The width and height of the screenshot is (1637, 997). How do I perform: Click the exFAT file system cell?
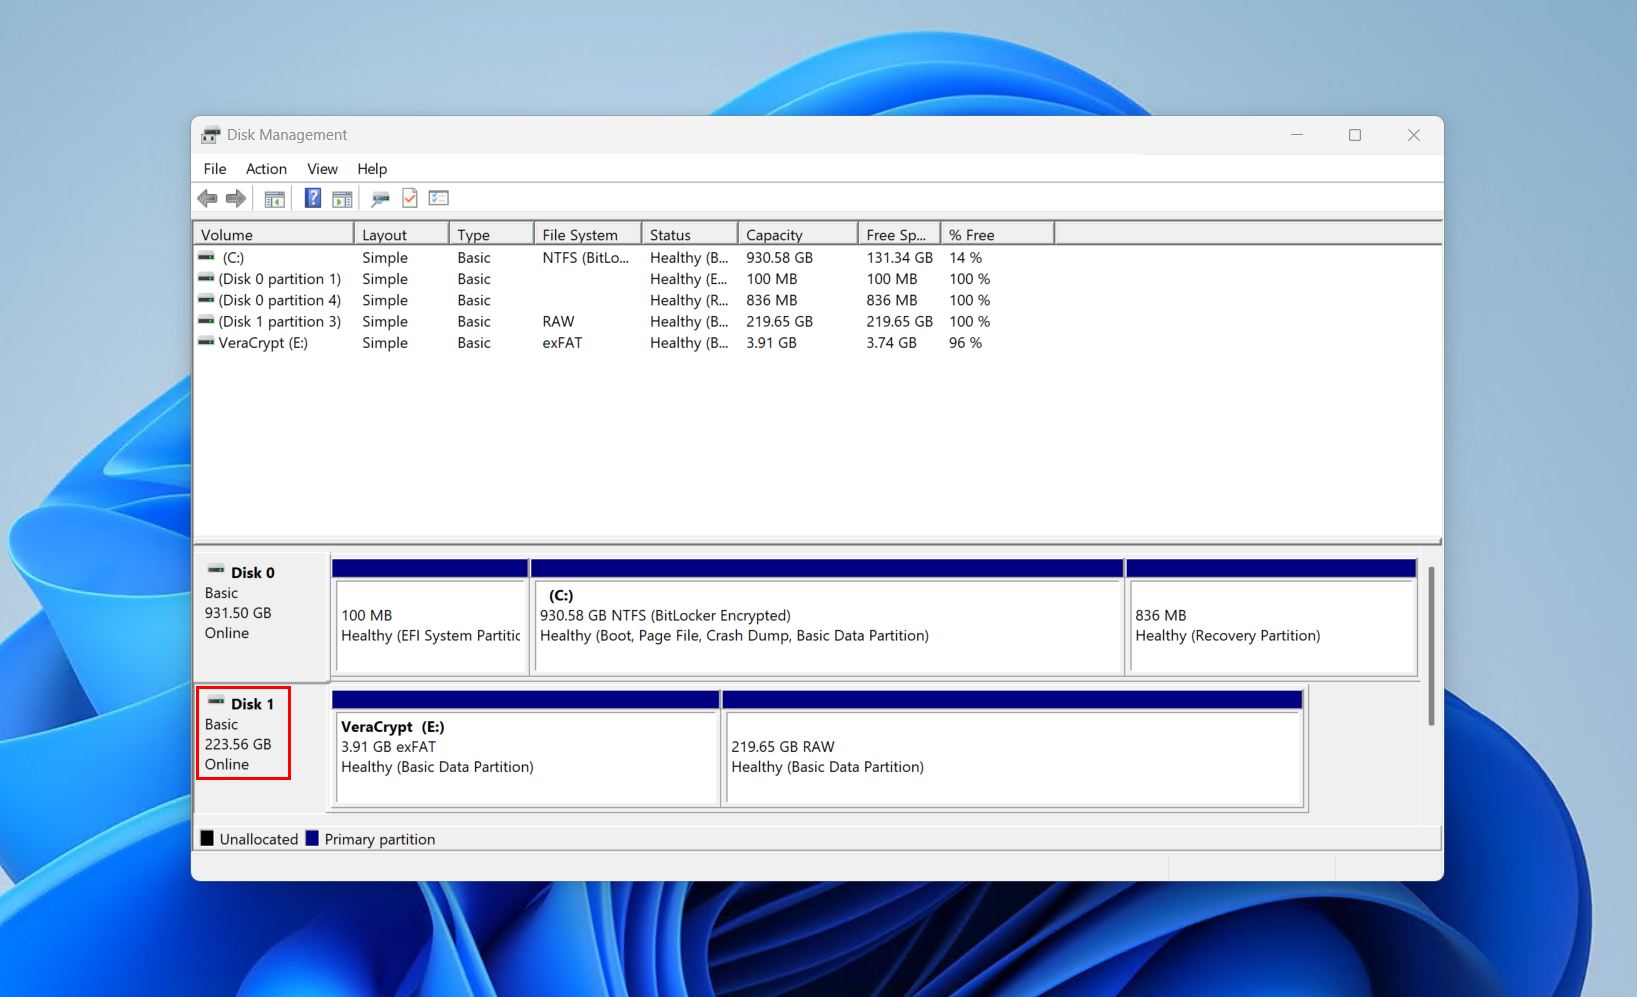562,342
